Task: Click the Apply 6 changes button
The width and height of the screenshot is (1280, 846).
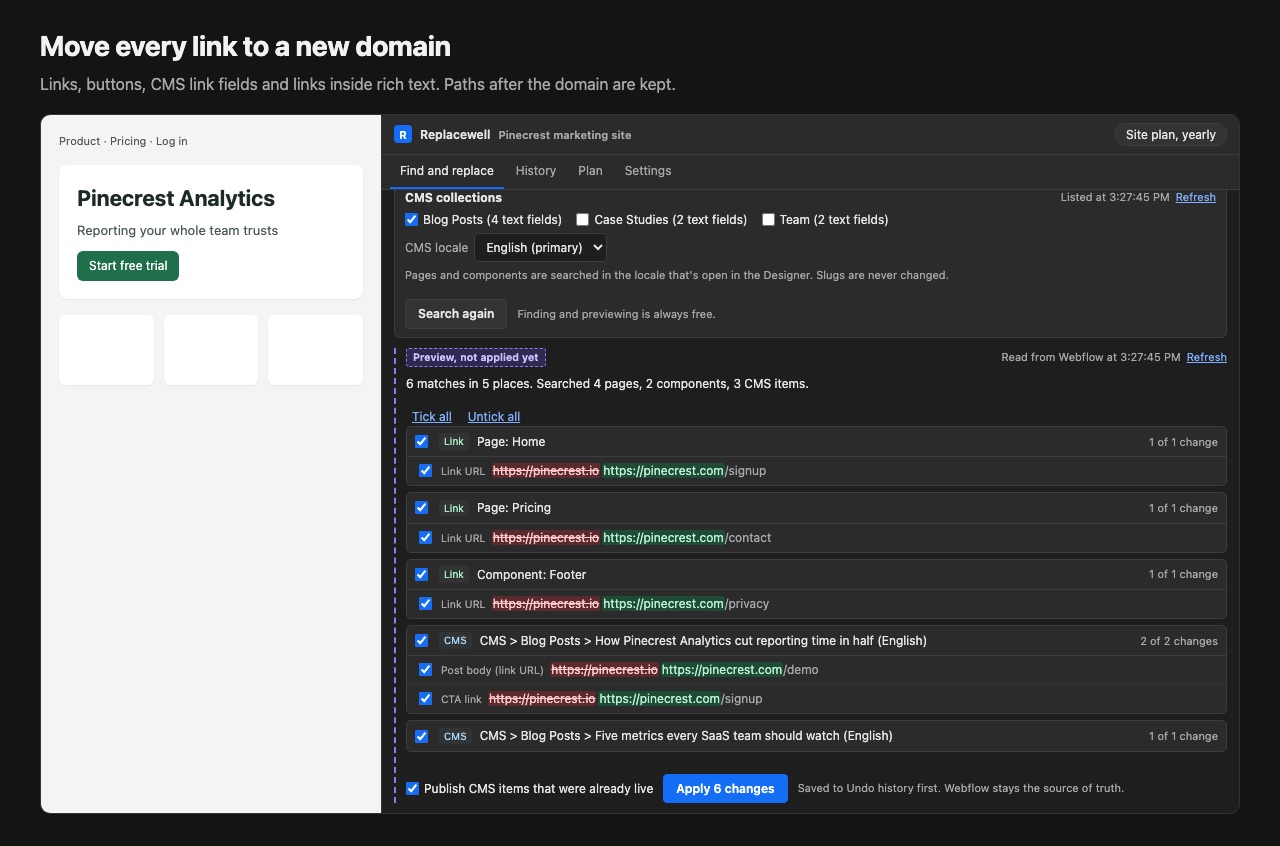Action: 725,789
